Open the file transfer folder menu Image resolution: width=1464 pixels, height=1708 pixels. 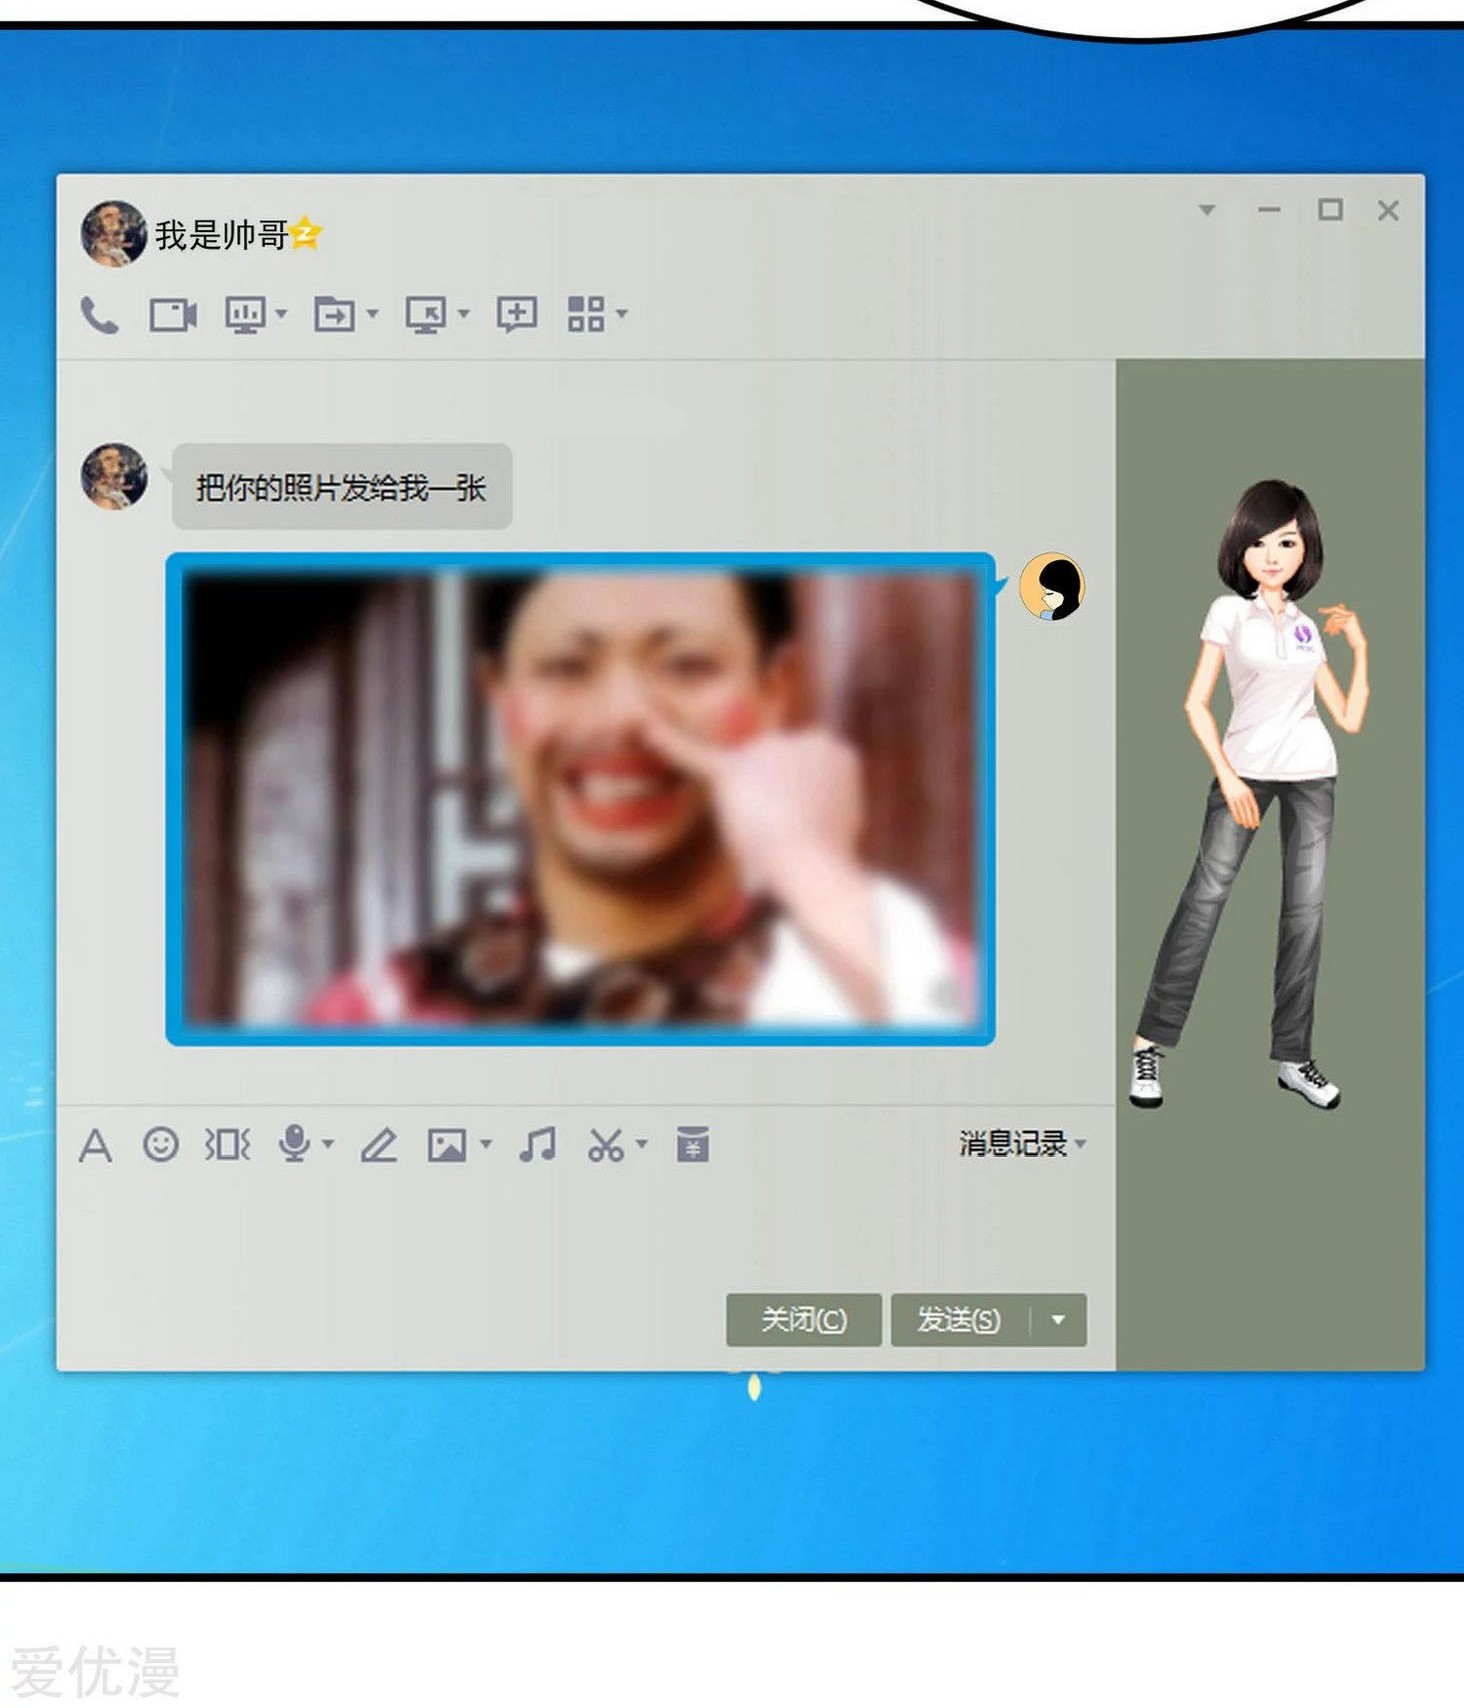point(334,314)
